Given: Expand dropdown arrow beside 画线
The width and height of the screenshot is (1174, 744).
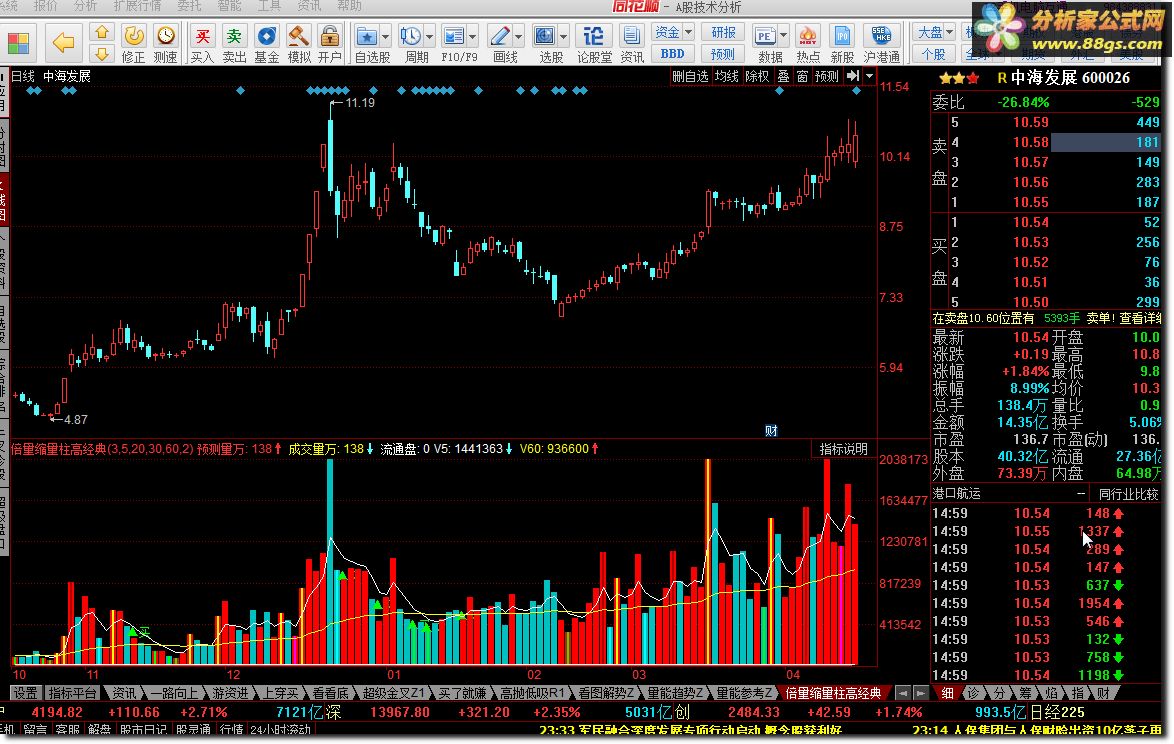Looking at the screenshot, I should [x=518, y=36].
